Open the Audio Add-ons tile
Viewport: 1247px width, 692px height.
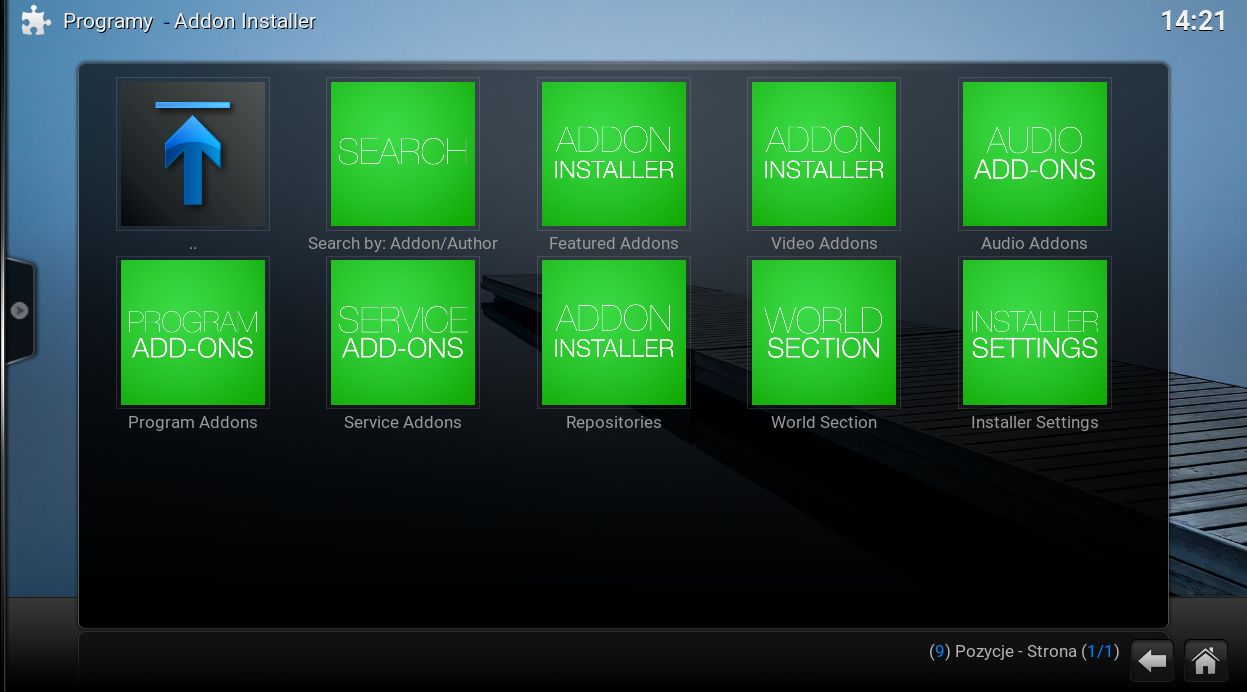pyautogui.click(x=1035, y=154)
